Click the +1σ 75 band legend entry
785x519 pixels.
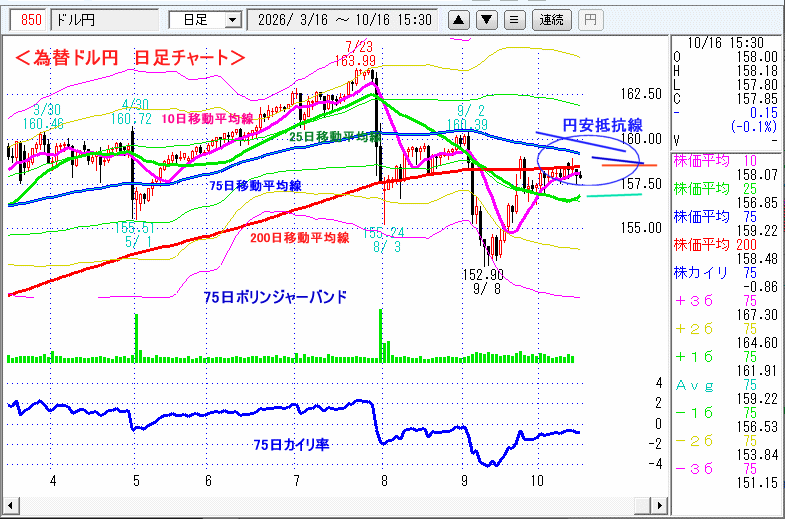click(715, 357)
